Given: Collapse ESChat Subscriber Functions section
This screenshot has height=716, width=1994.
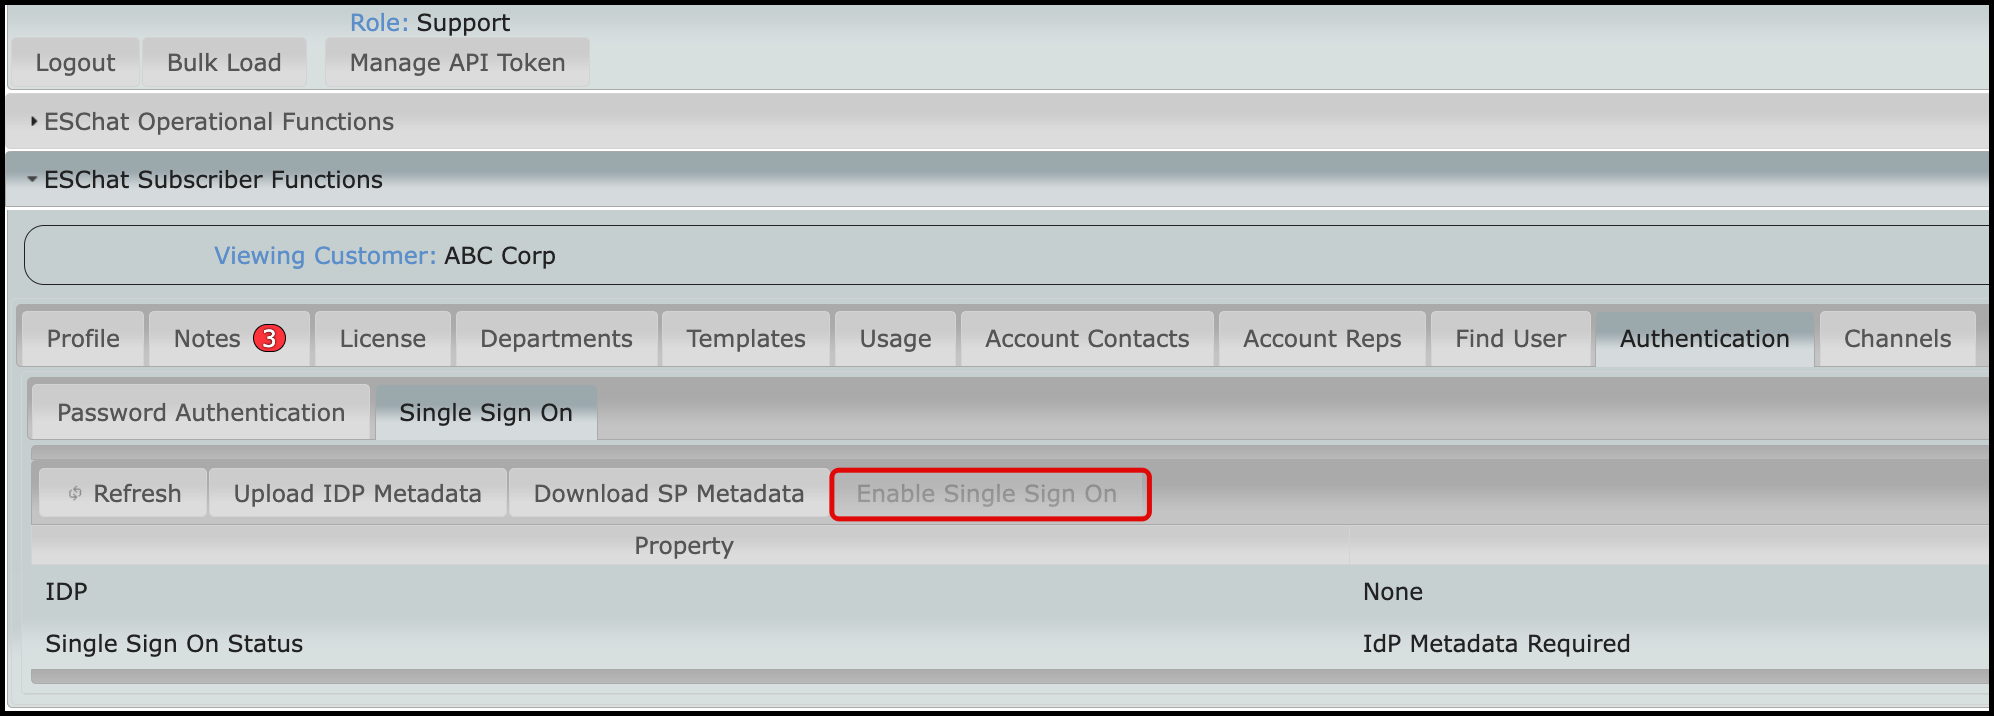Looking at the screenshot, I should point(213,180).
